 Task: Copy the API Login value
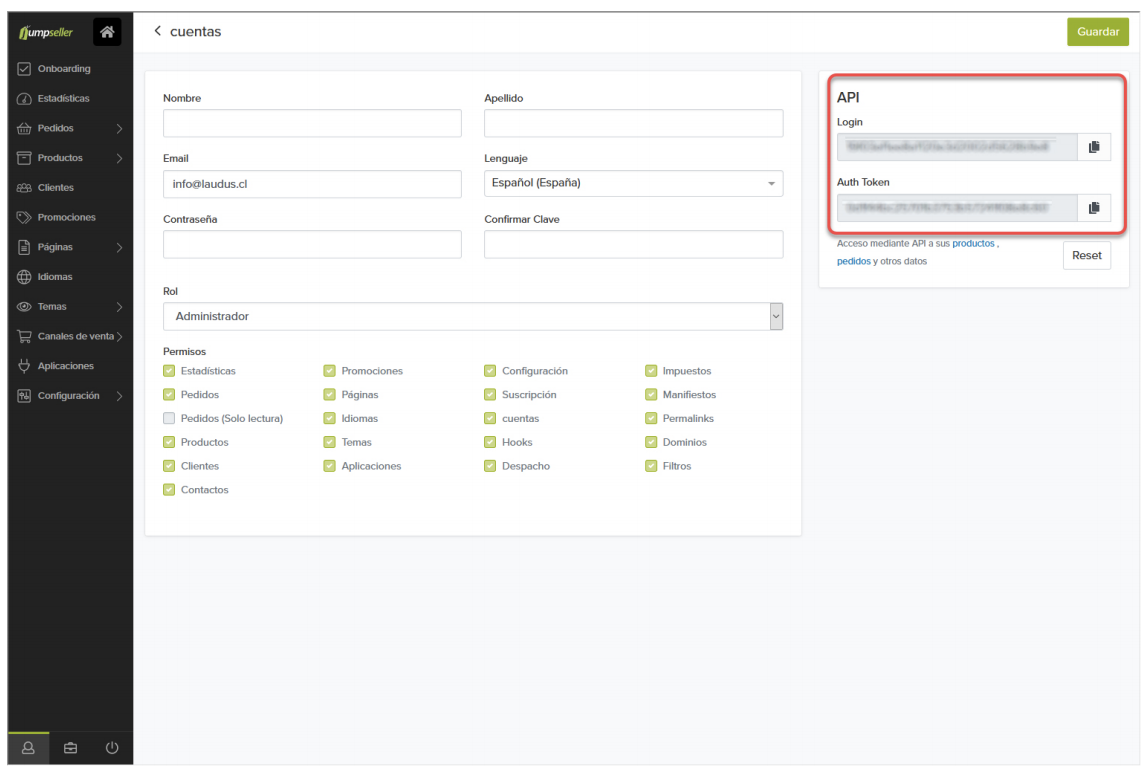pyautogui.click(x=1093, y=147)
